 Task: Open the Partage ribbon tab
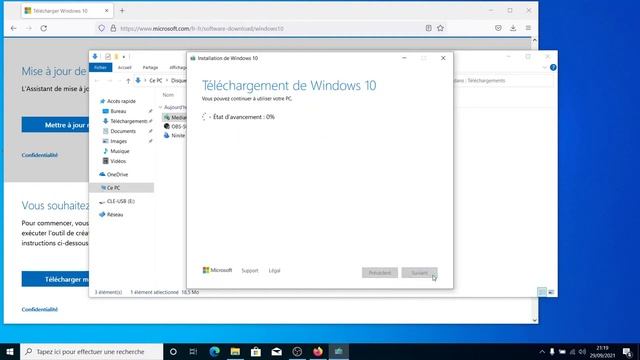pyautogui.click(x=150, y=67)
